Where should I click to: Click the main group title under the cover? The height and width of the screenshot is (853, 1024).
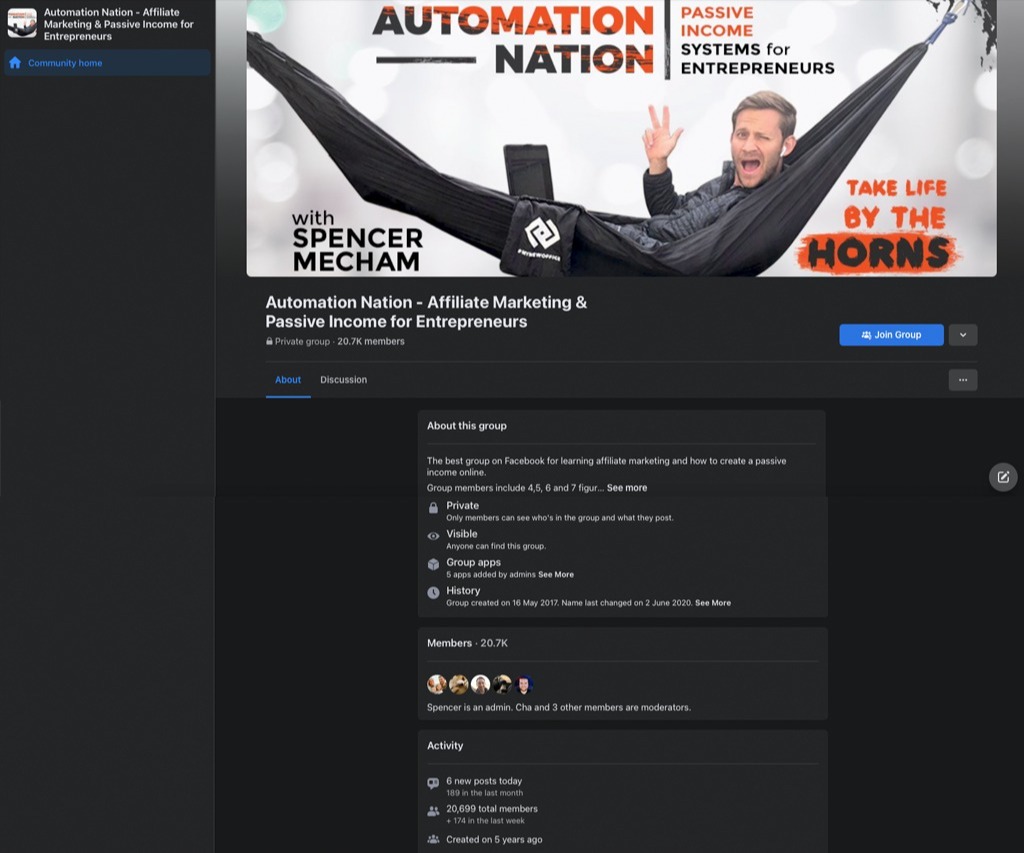(x=426, y=312)
